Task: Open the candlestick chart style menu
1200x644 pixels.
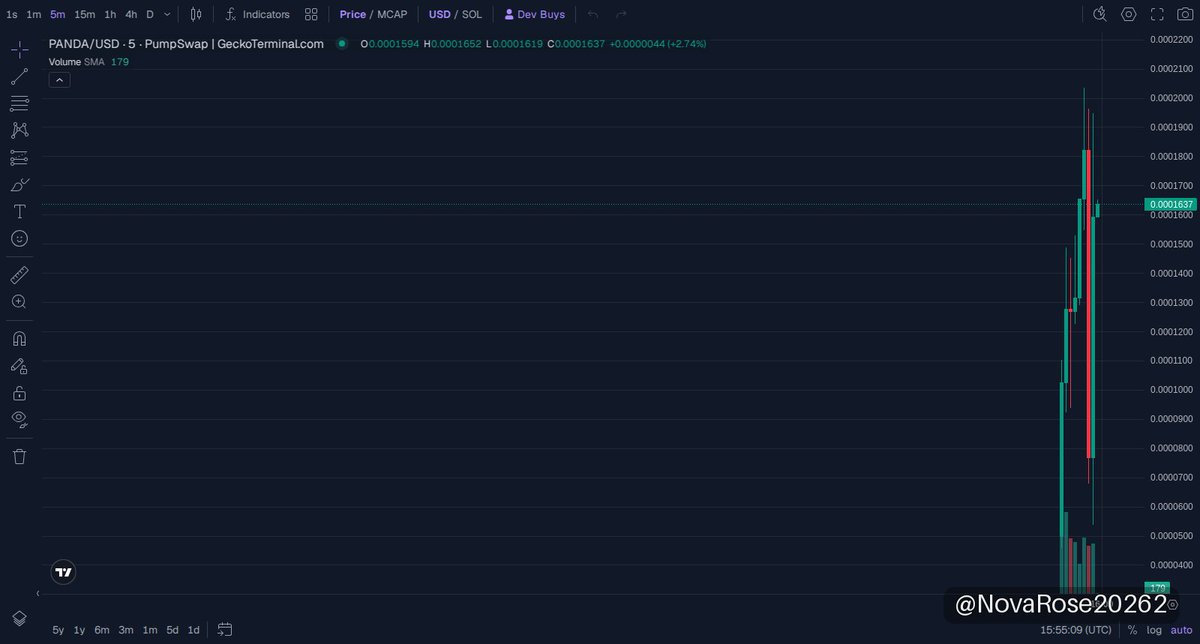Action: (196, 14)
